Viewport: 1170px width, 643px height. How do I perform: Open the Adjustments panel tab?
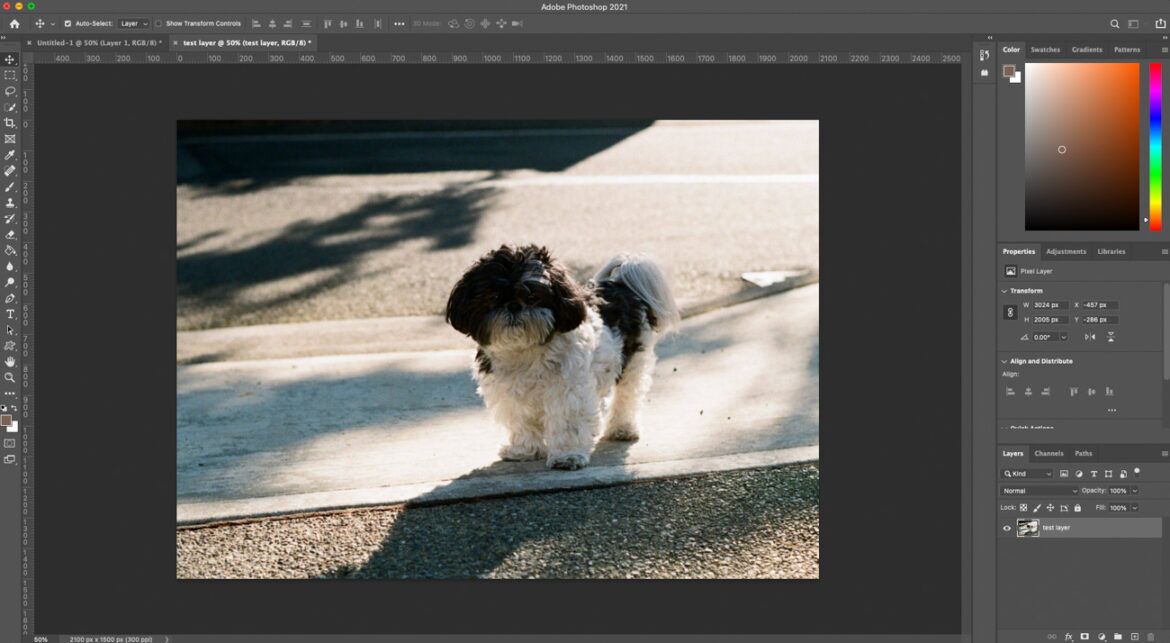(x=1066, y=251)
